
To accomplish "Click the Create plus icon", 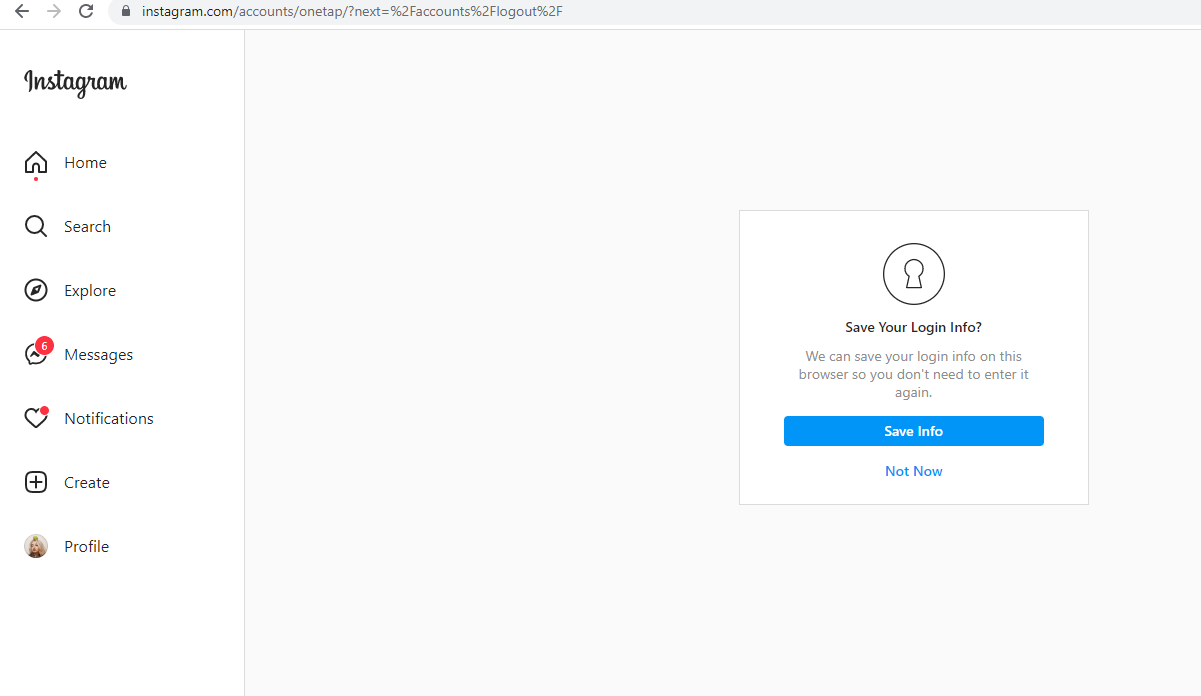I will pos(36,483).
